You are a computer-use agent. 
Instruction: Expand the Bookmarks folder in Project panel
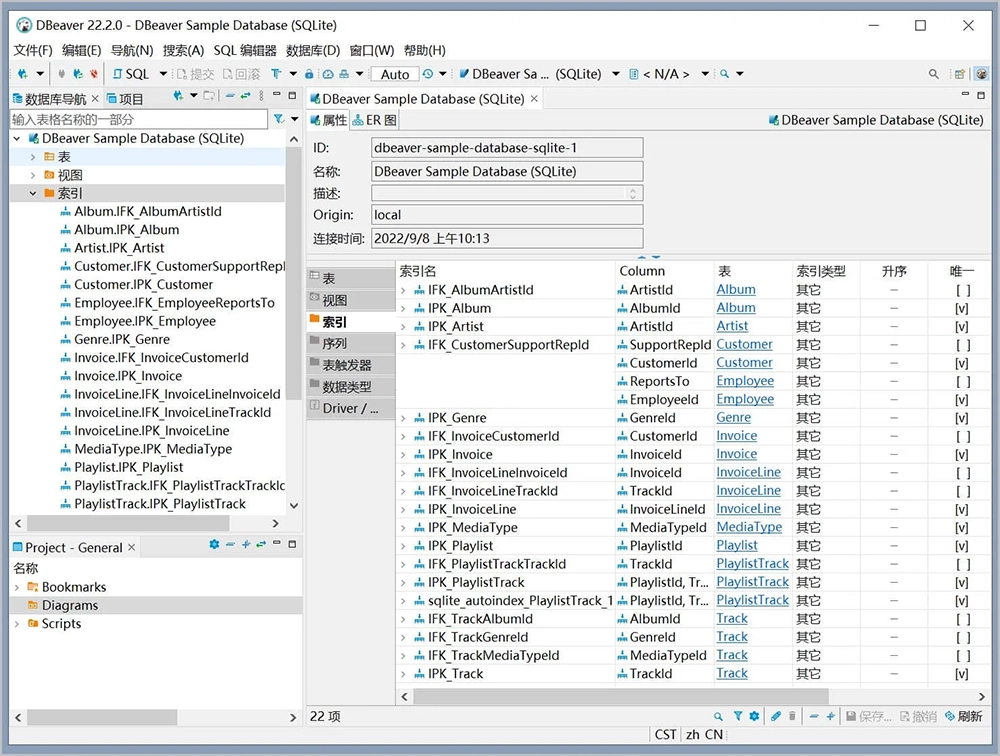[x=17, y=587]
